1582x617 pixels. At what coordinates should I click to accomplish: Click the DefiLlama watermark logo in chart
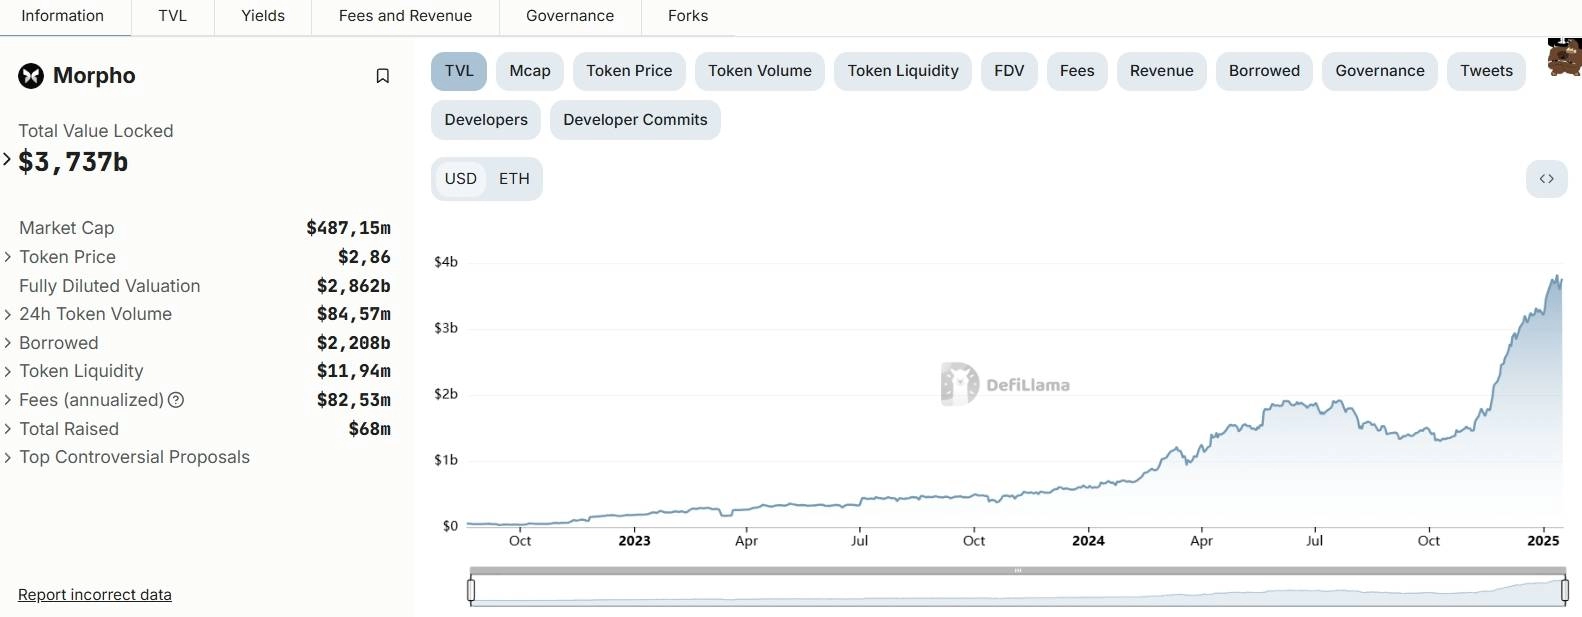click(x=959, y=384)
